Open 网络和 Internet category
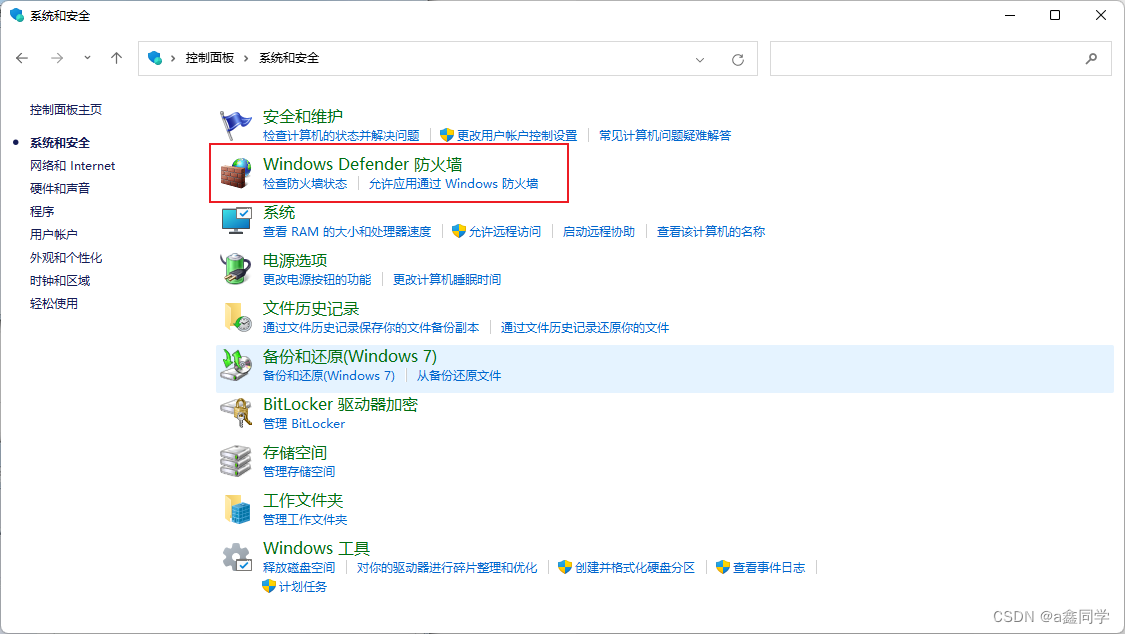The image size is (1125, 634). point(72,166)
